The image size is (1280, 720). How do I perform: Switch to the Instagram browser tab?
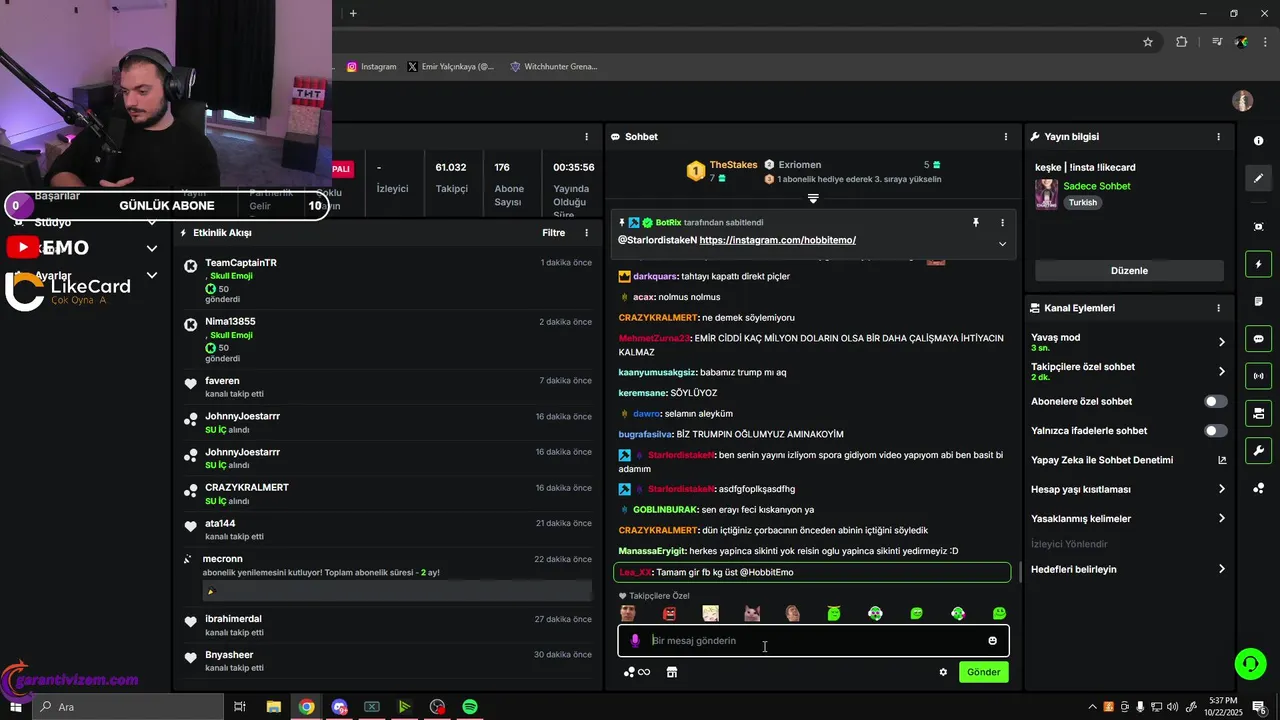(371, 67)
